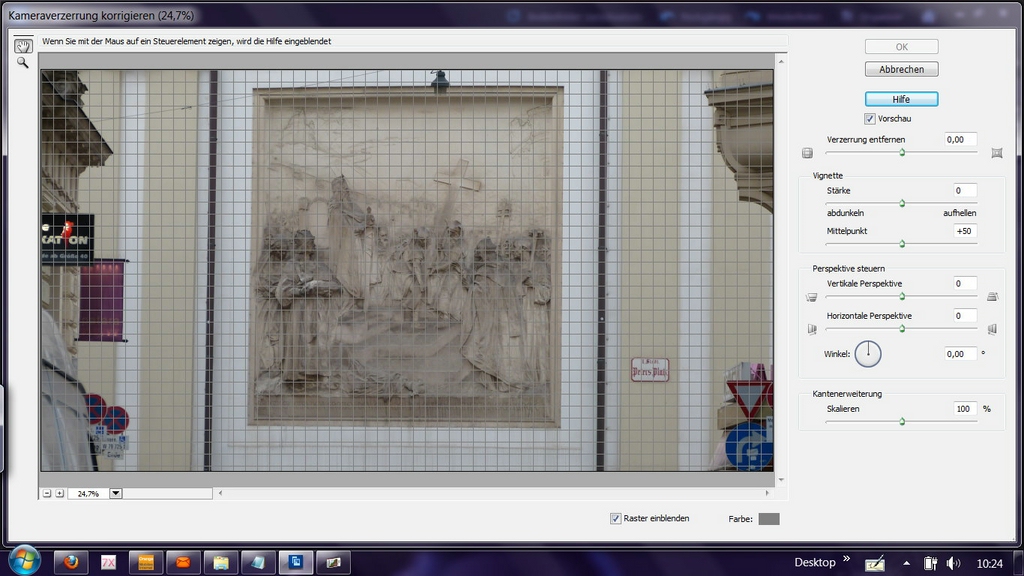Click the zoom in plus button
The height and width of the screenshot is (576, 1024).
59,493
